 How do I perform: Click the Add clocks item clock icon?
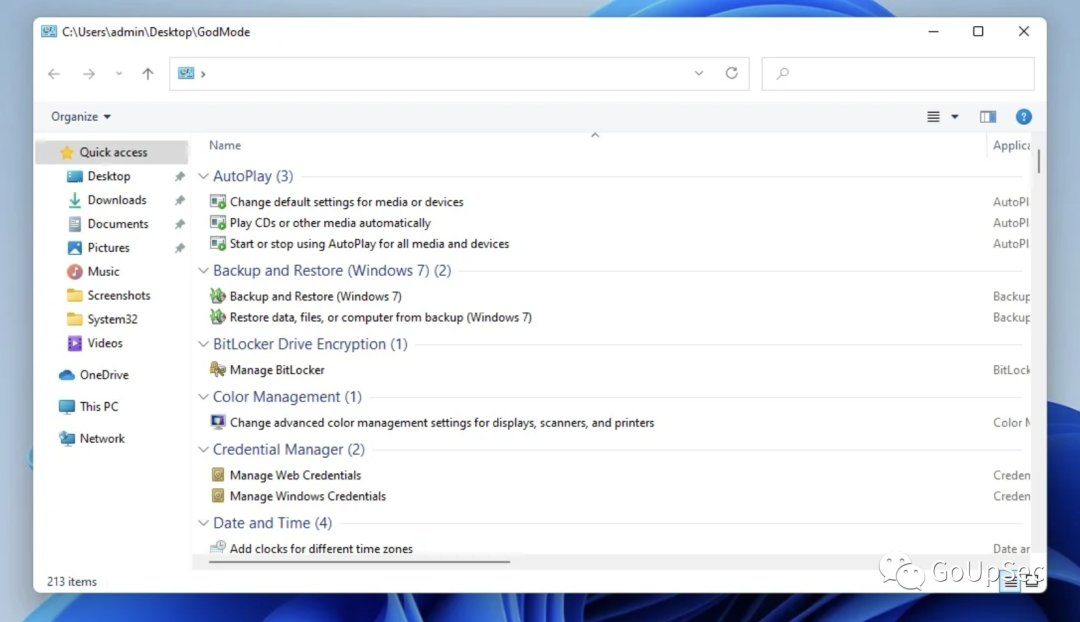[x=218, y=547]
